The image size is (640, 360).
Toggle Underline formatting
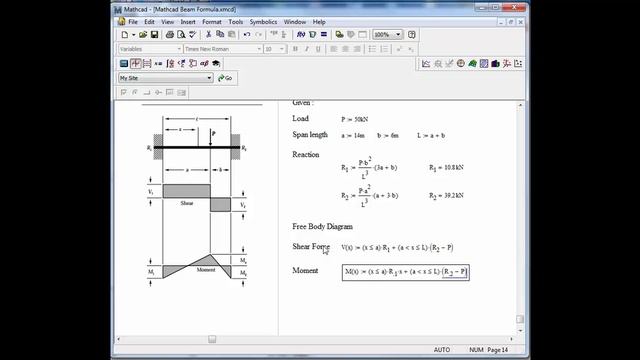[x=318, y=49]
